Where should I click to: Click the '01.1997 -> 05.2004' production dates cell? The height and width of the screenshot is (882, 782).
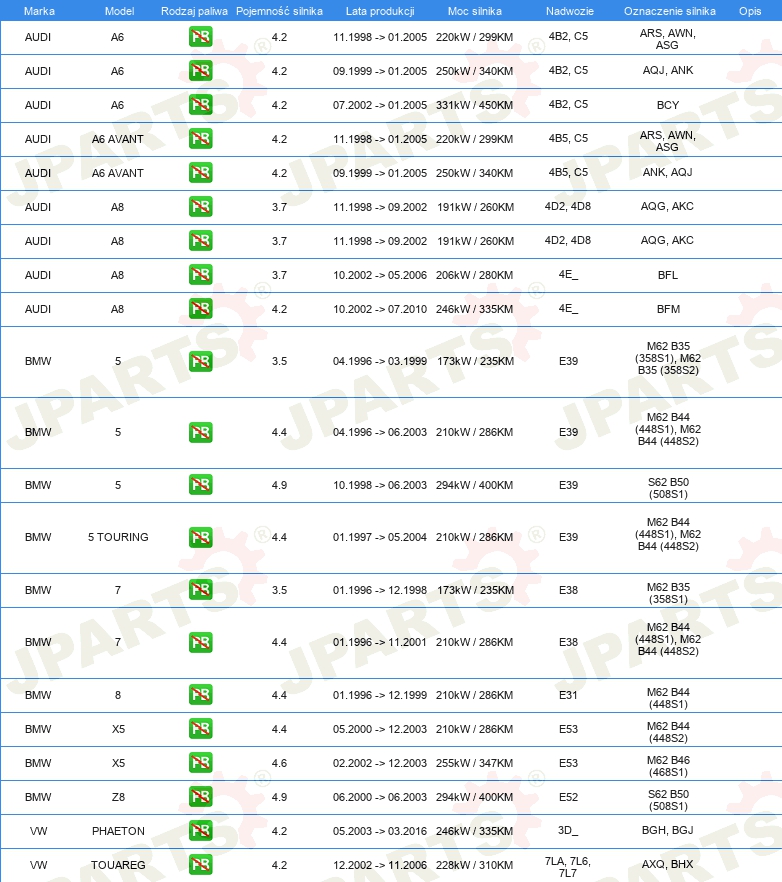(x=380, y=537)
